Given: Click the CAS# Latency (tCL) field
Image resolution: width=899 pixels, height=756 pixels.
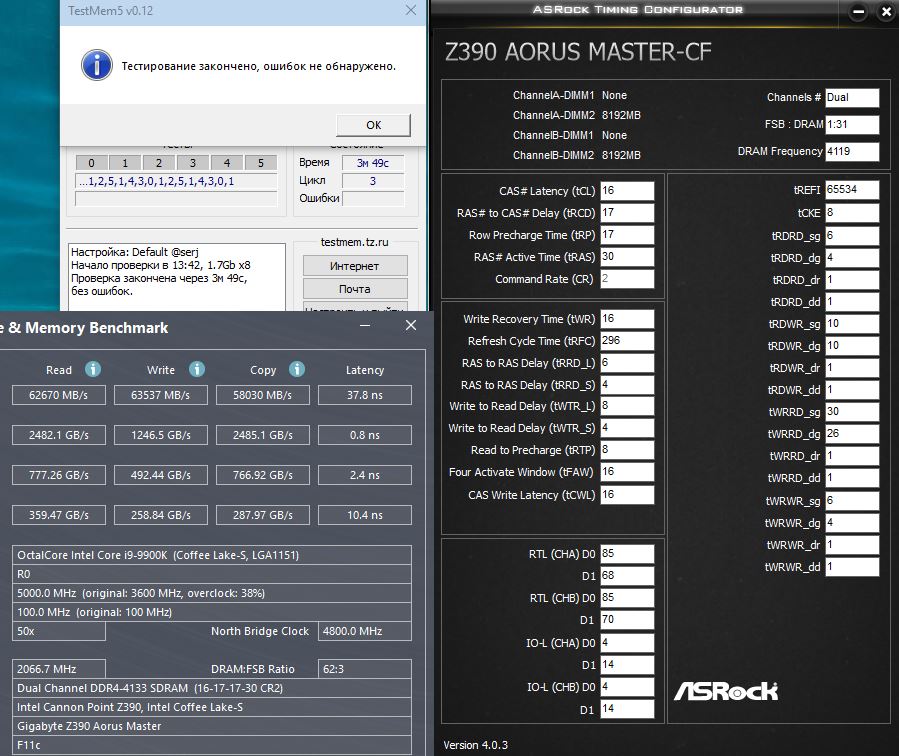Looking at the screenshot, I should pos(627,191).
